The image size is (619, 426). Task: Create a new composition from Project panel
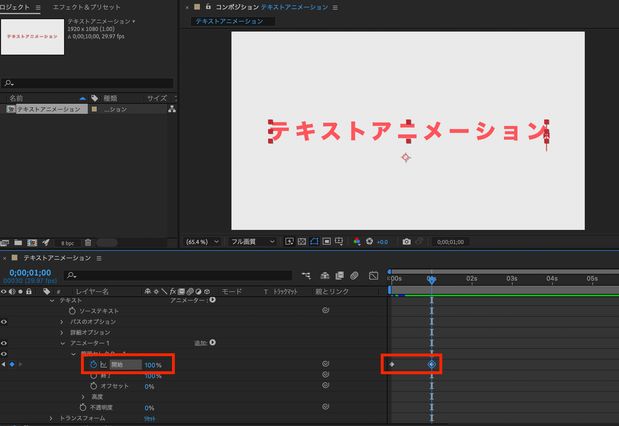point(32,242)
